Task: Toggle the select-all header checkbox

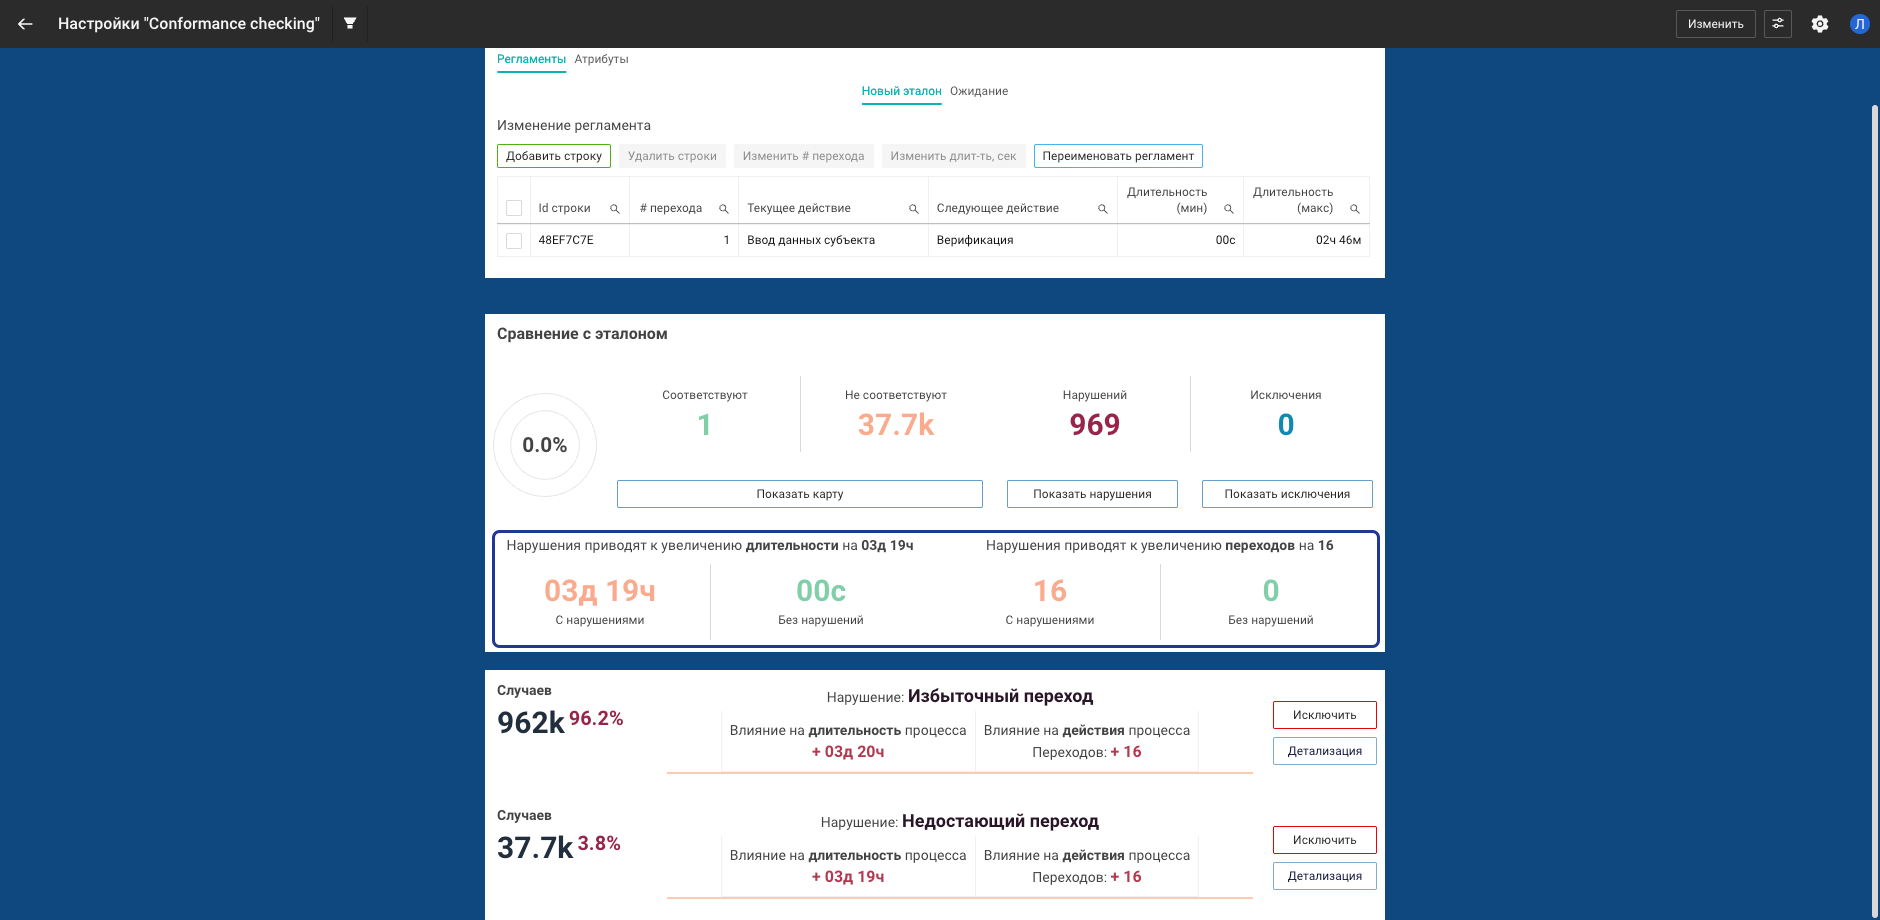Action: point(514,208)
